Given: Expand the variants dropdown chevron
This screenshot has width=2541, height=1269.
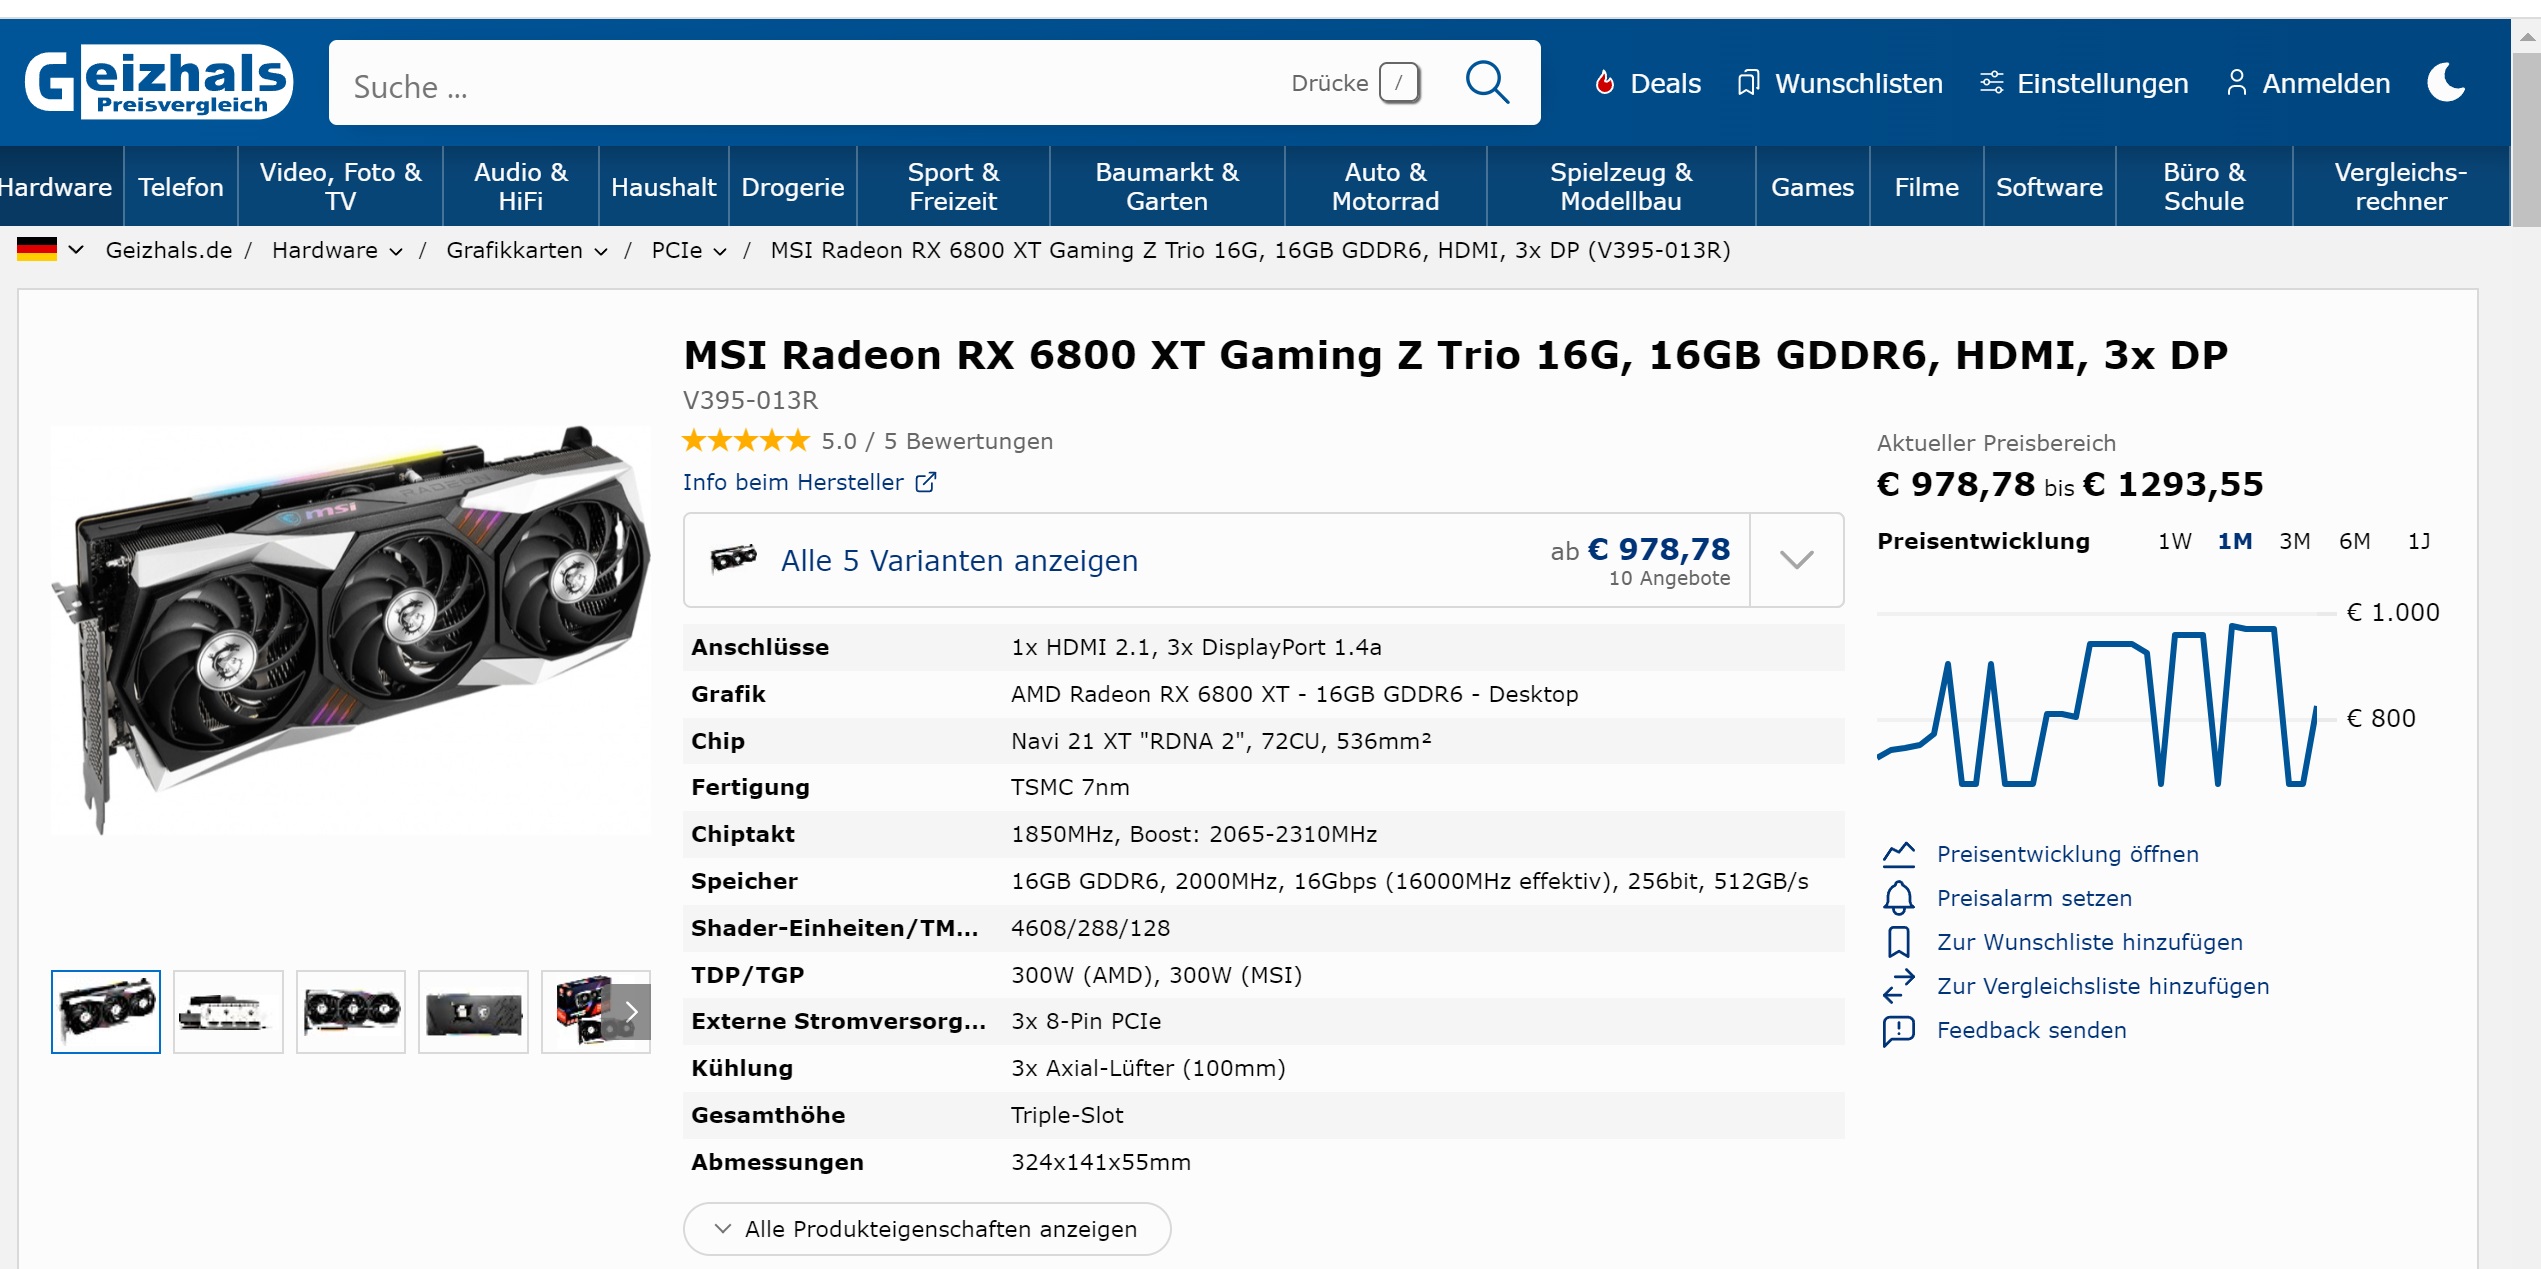Looking at the screenshot, I should point(1796,560).
